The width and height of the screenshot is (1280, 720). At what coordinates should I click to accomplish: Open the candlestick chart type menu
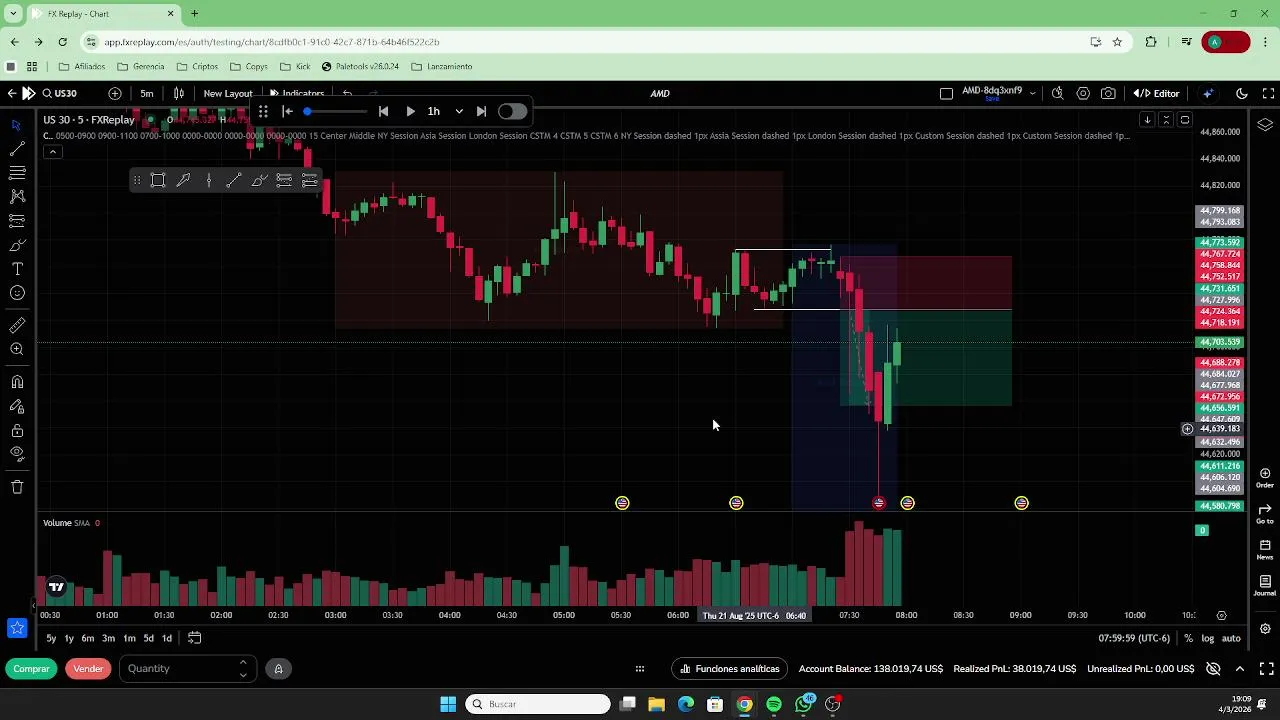pos(179,93)
